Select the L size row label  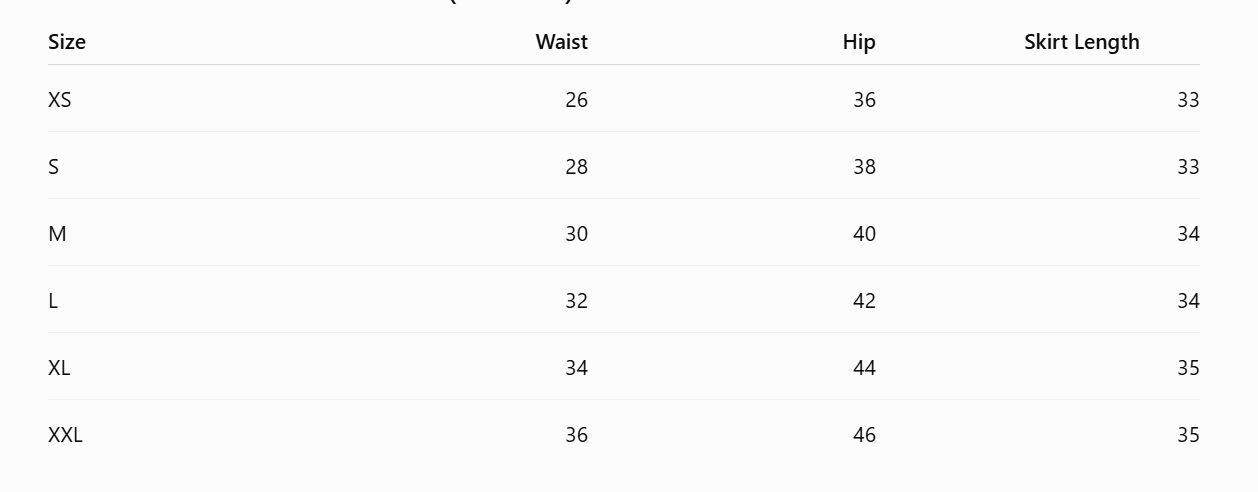click(x=53, y=301)
